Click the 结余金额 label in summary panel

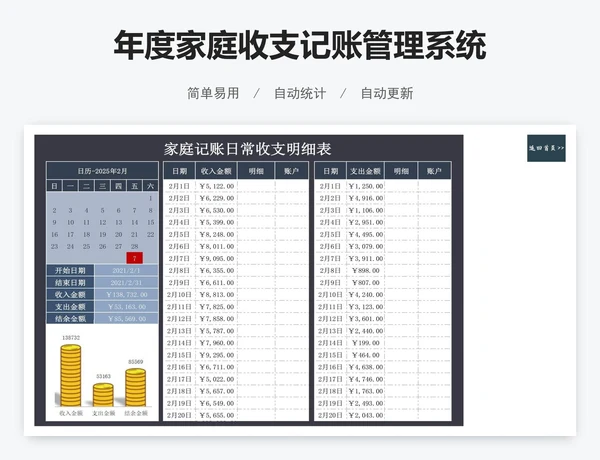coord(70,318)
